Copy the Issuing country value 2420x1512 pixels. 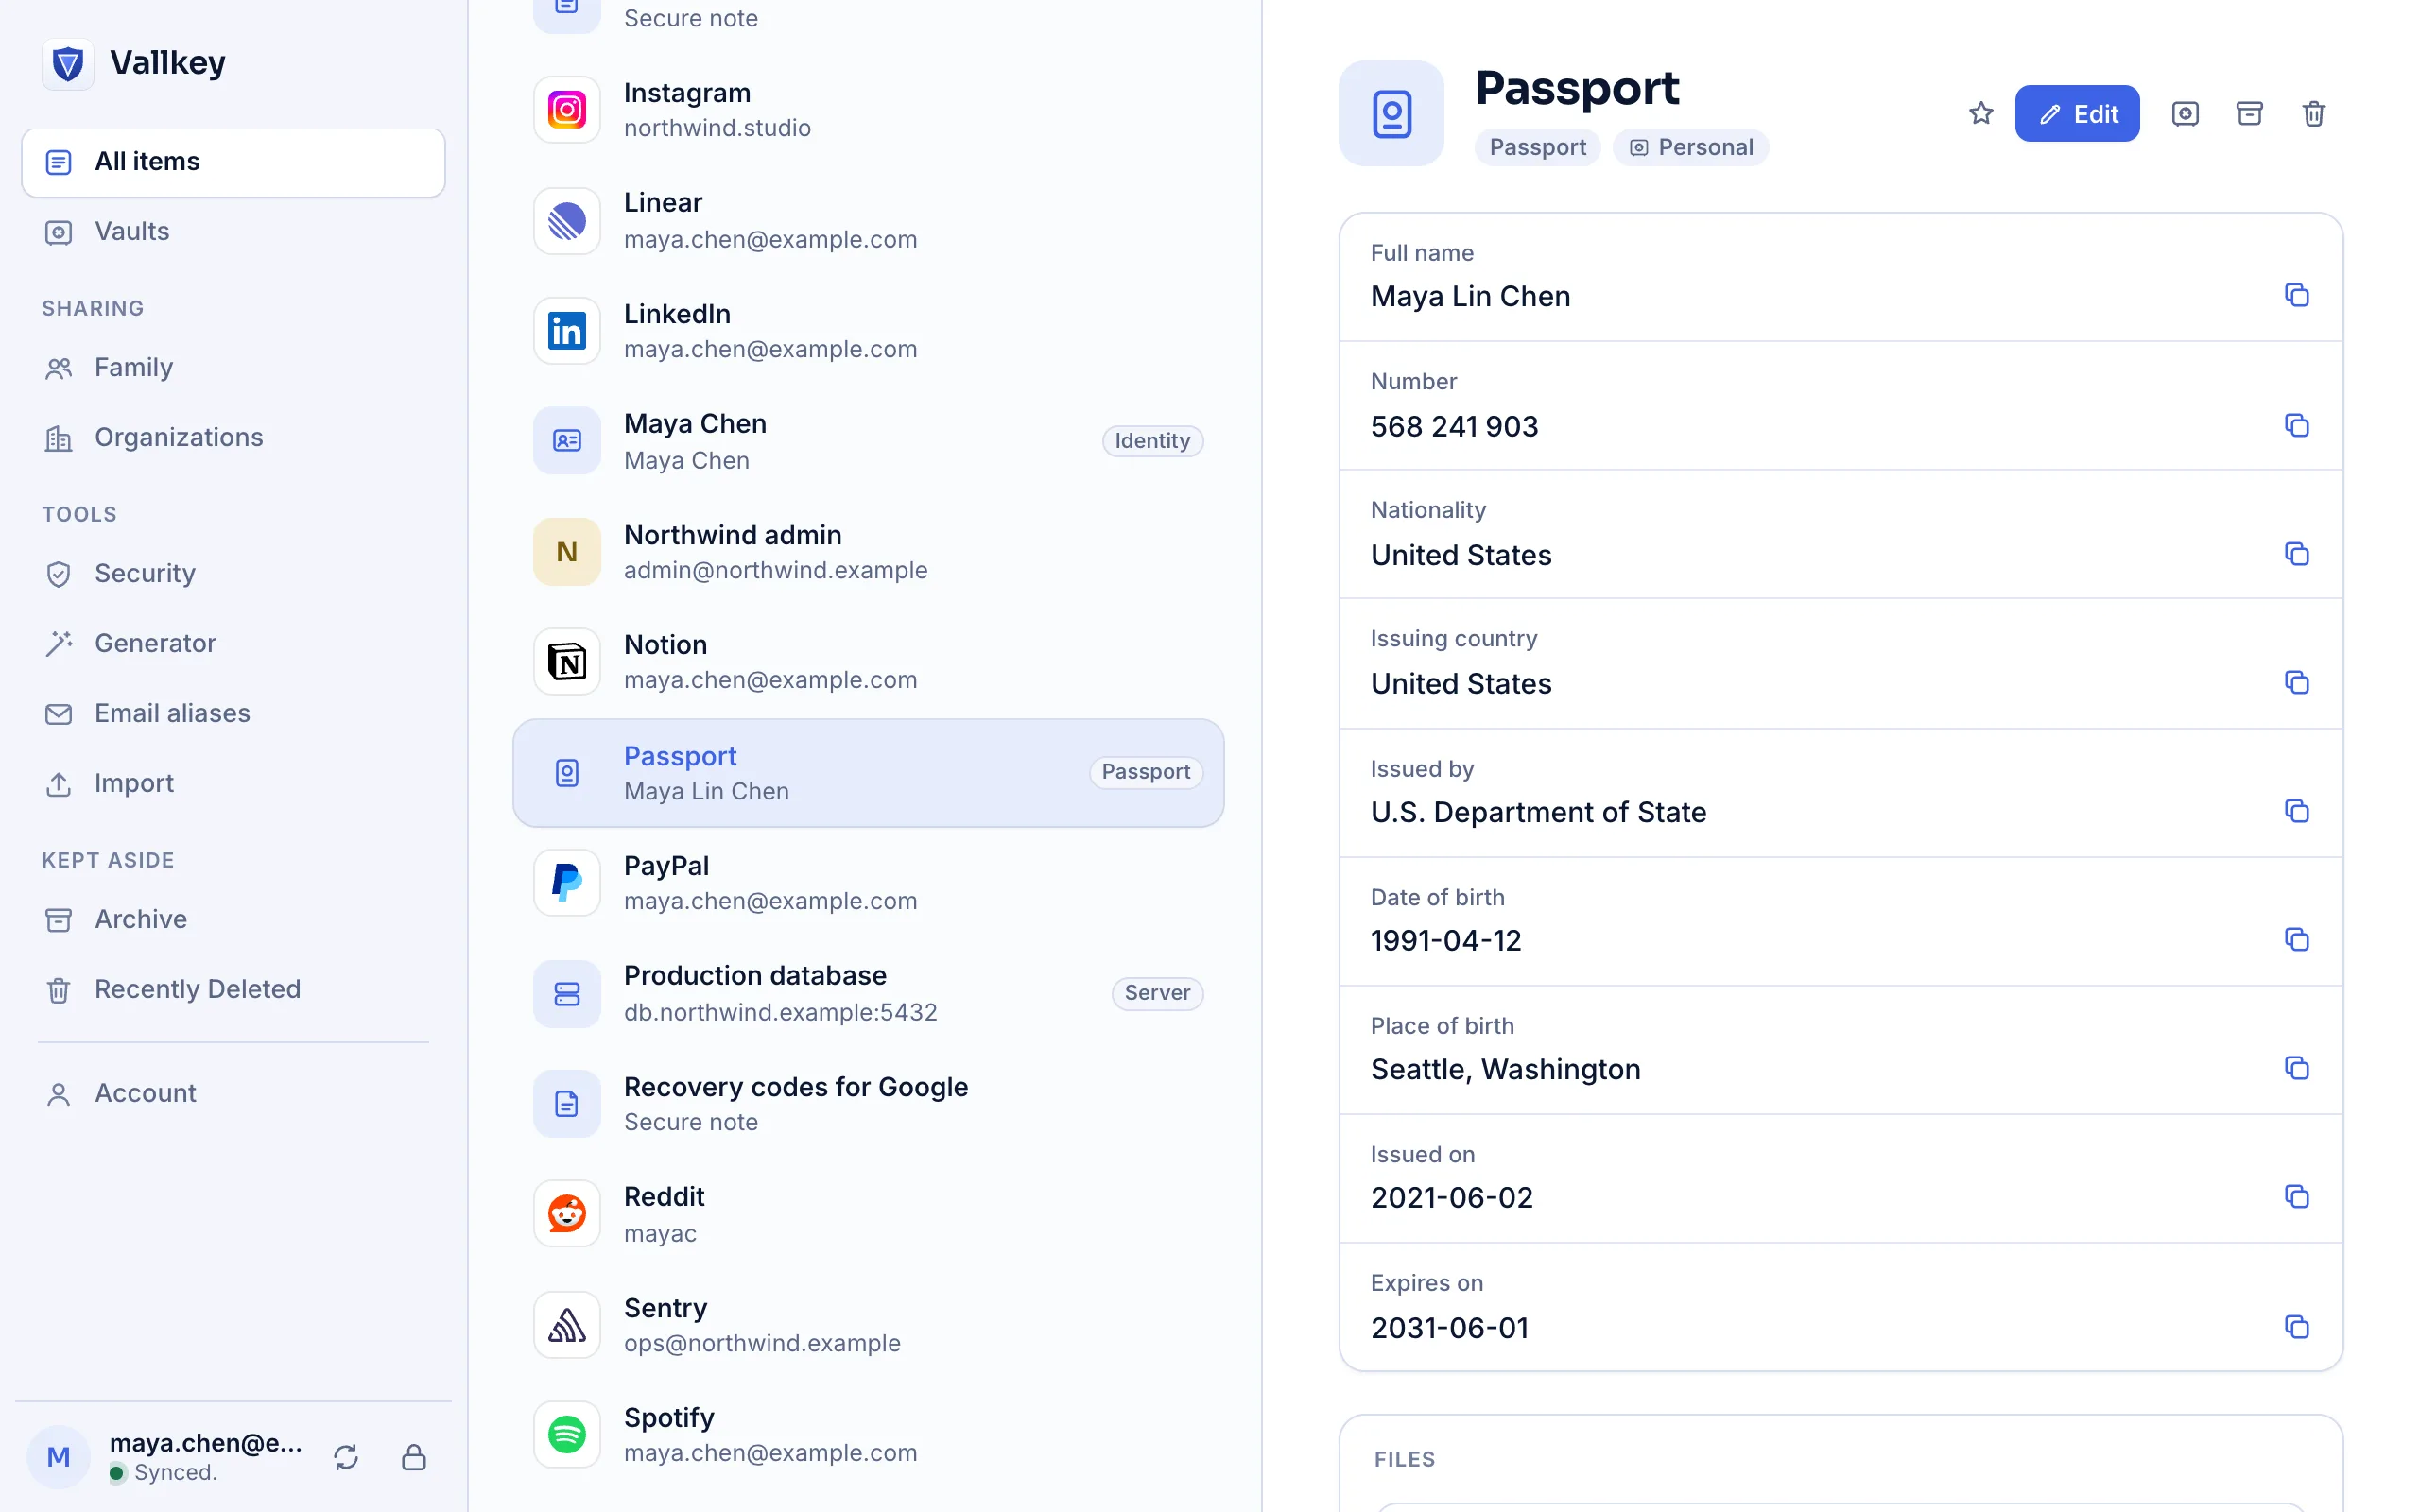pos(2296,682)
